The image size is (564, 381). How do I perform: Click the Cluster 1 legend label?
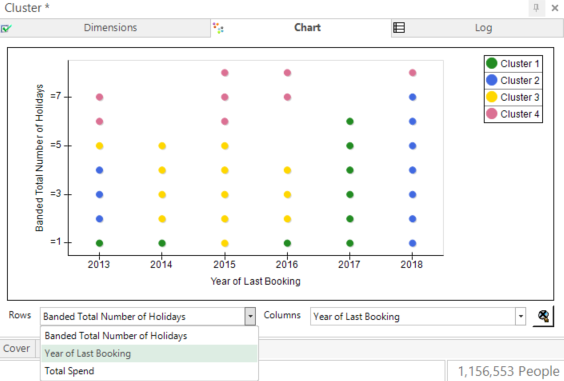(x=520, y=64)
